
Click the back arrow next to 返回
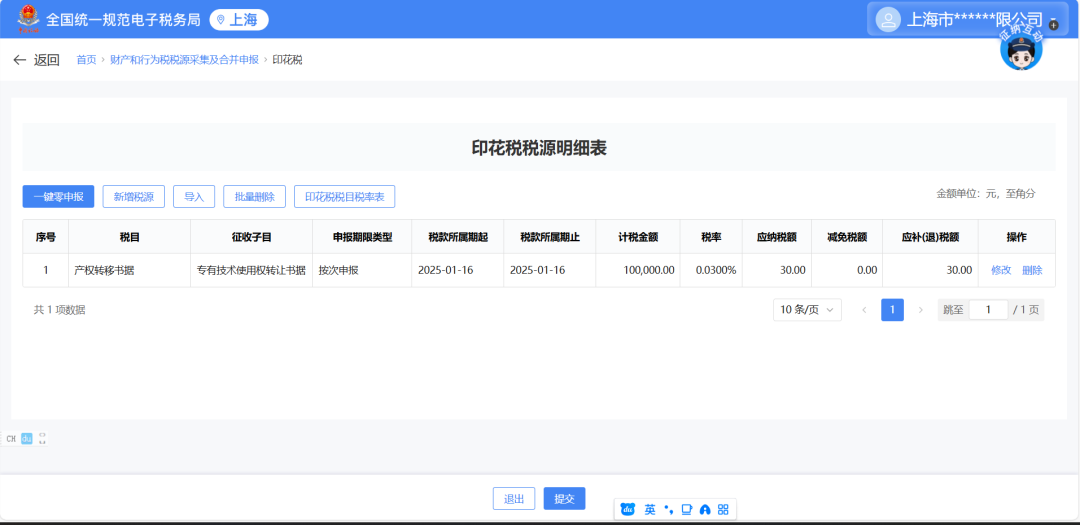(x=19, y=60)
